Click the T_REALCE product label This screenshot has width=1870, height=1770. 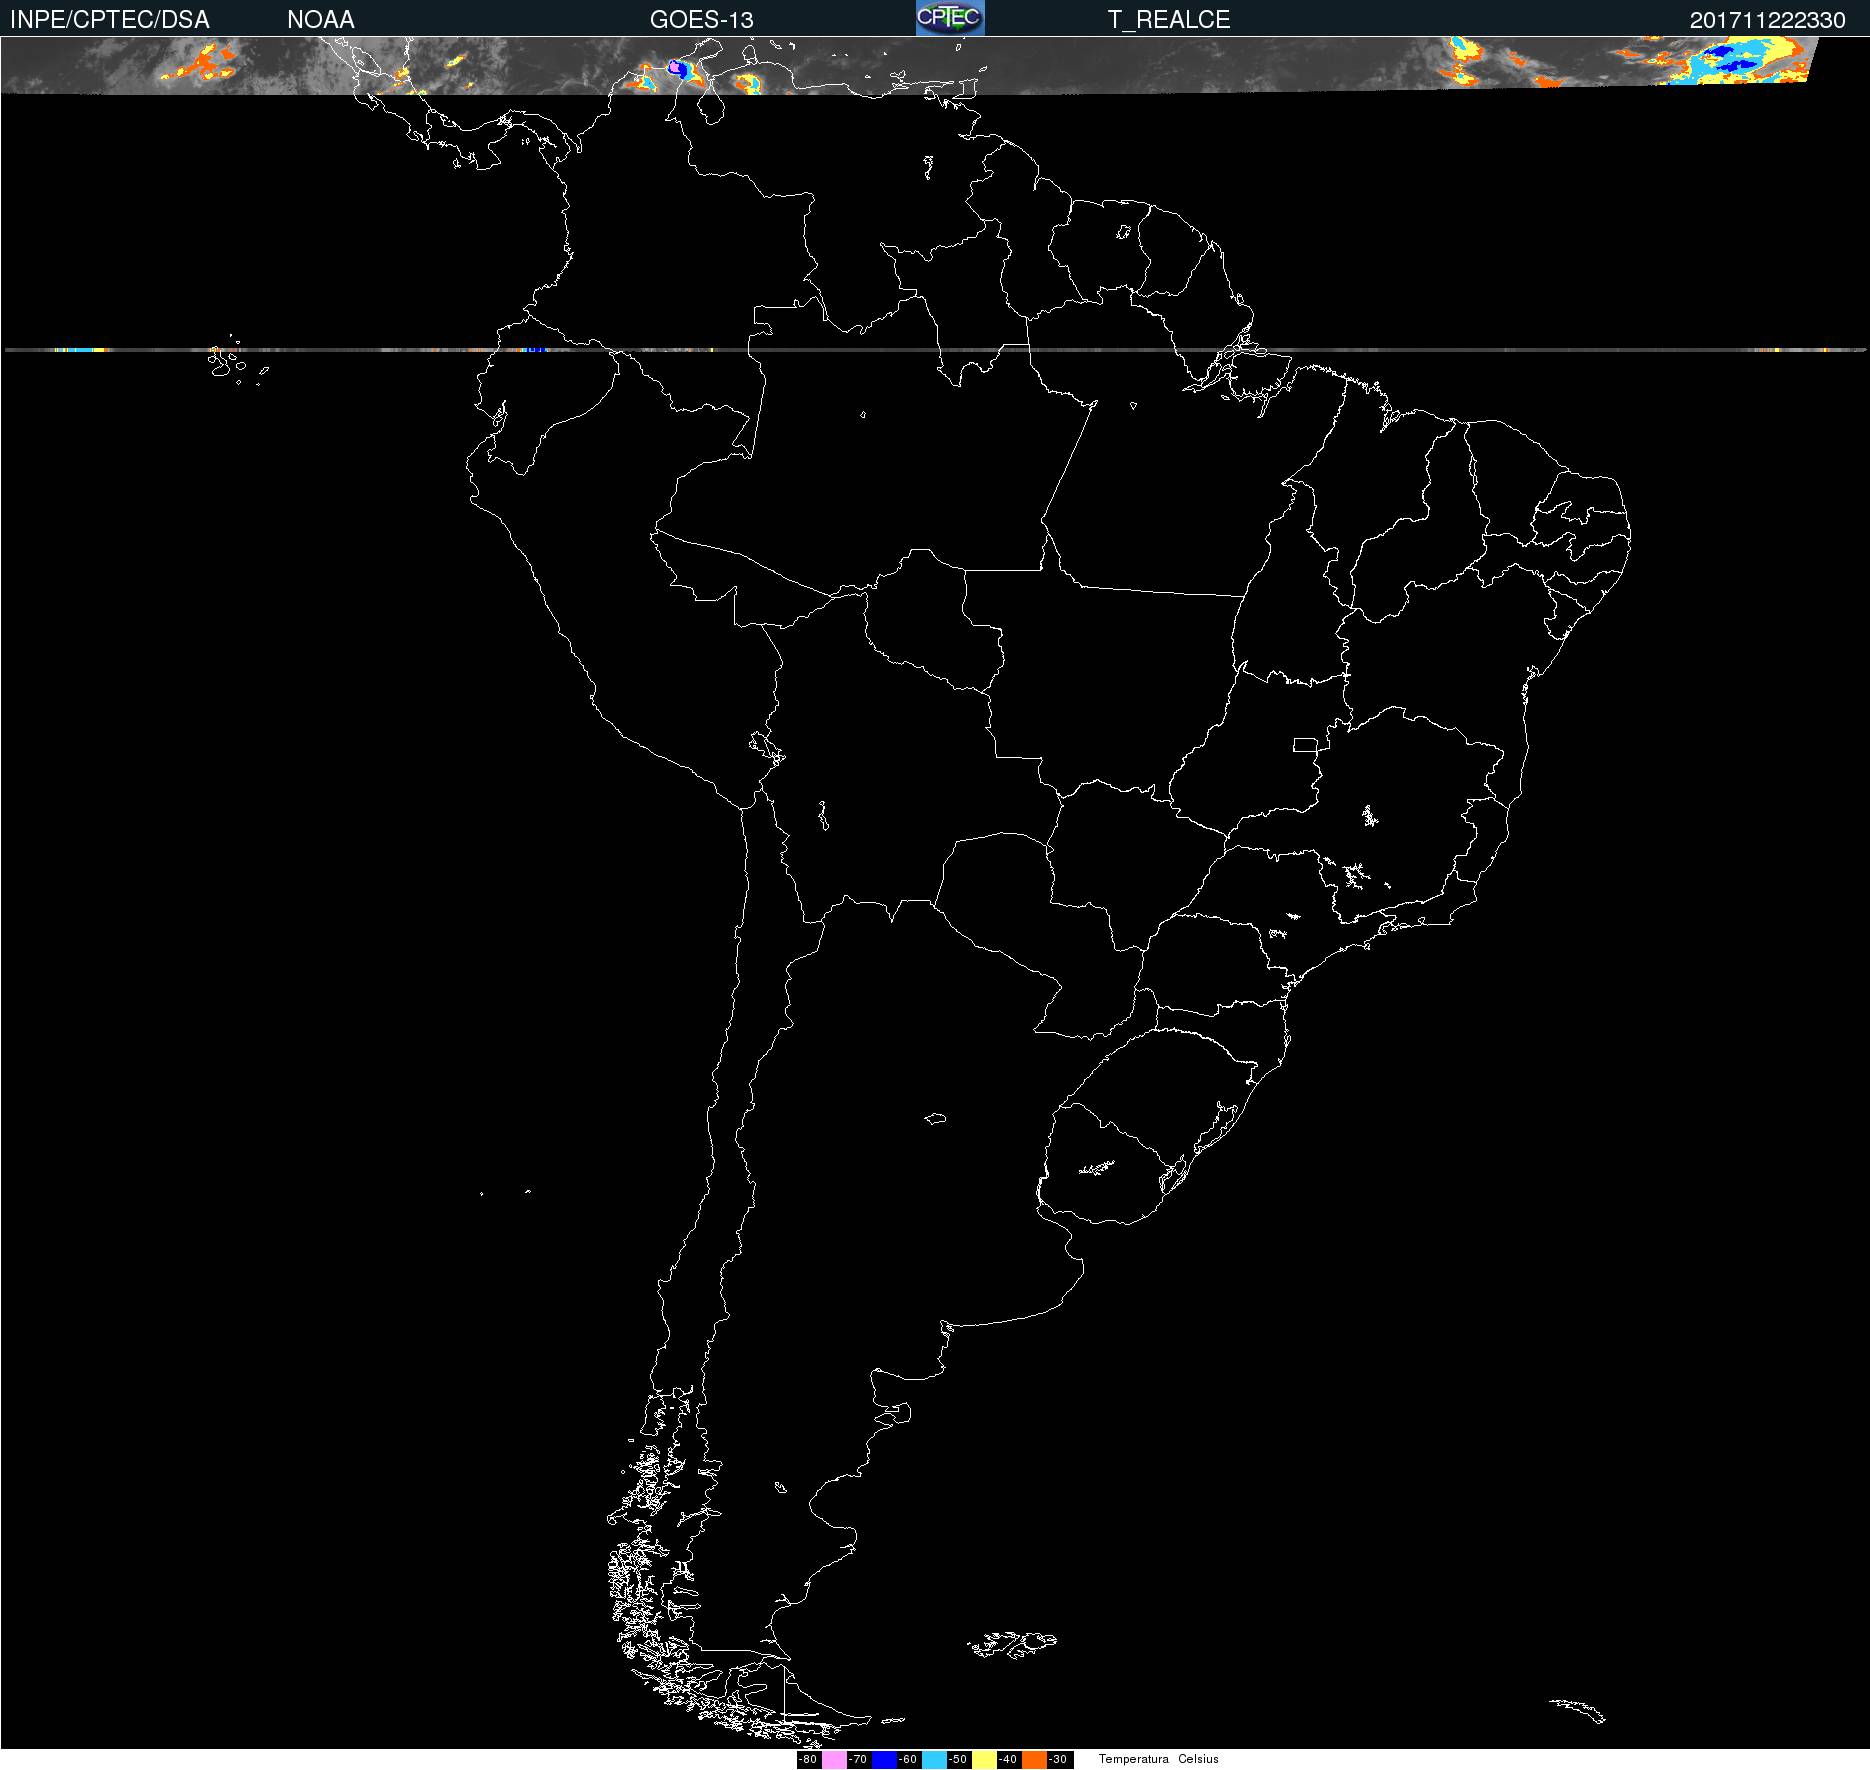[x=1169, y=20]
